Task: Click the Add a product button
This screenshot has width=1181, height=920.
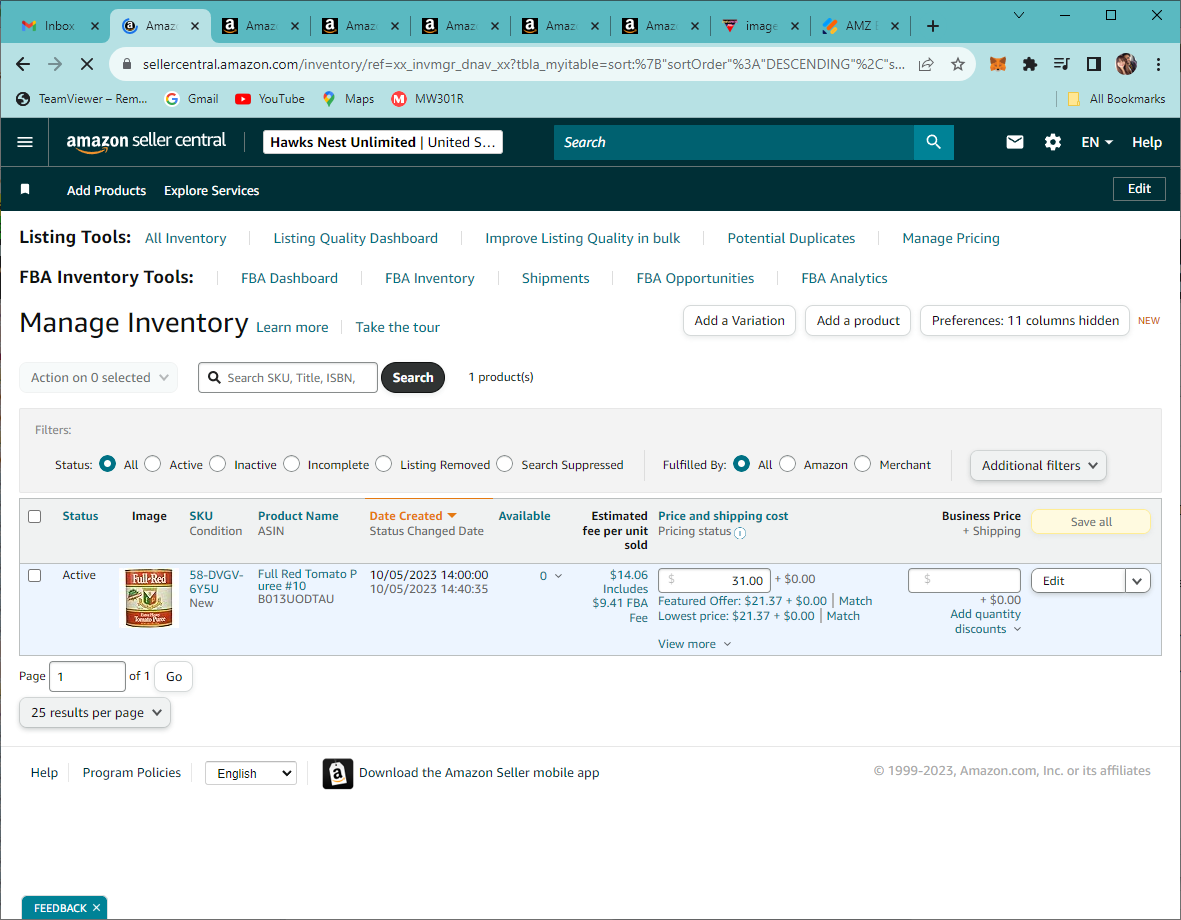Action: 858,320
